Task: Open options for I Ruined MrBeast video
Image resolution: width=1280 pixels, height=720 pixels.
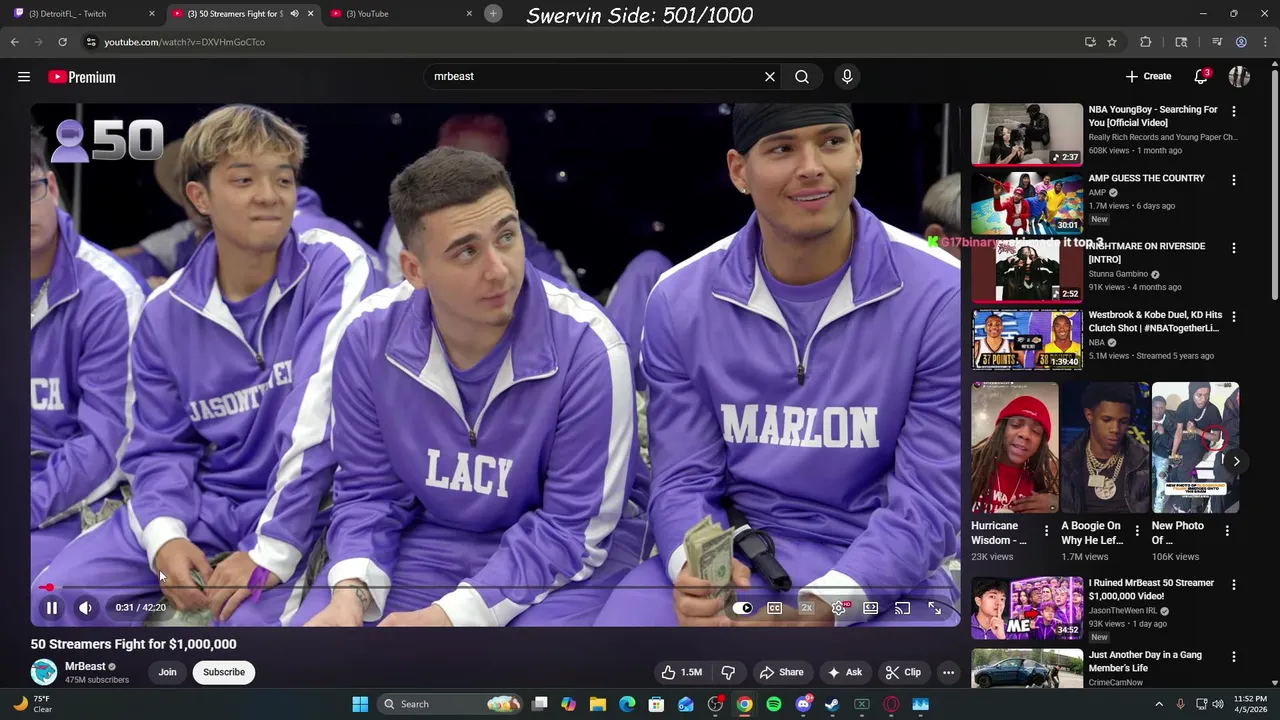Action: click(1233, 585)
